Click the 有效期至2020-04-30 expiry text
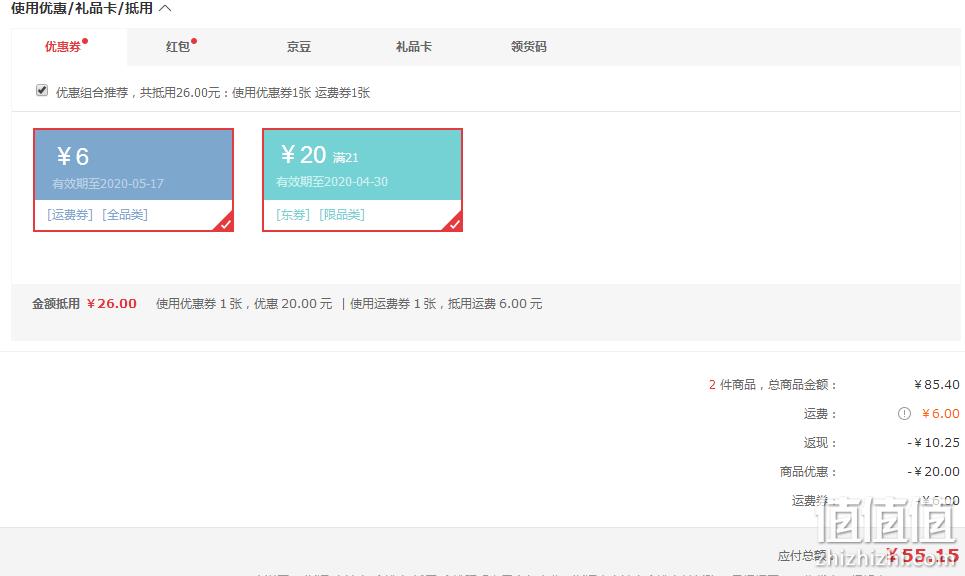This screenshot has height=576, width=965. (x=332, y=182)
